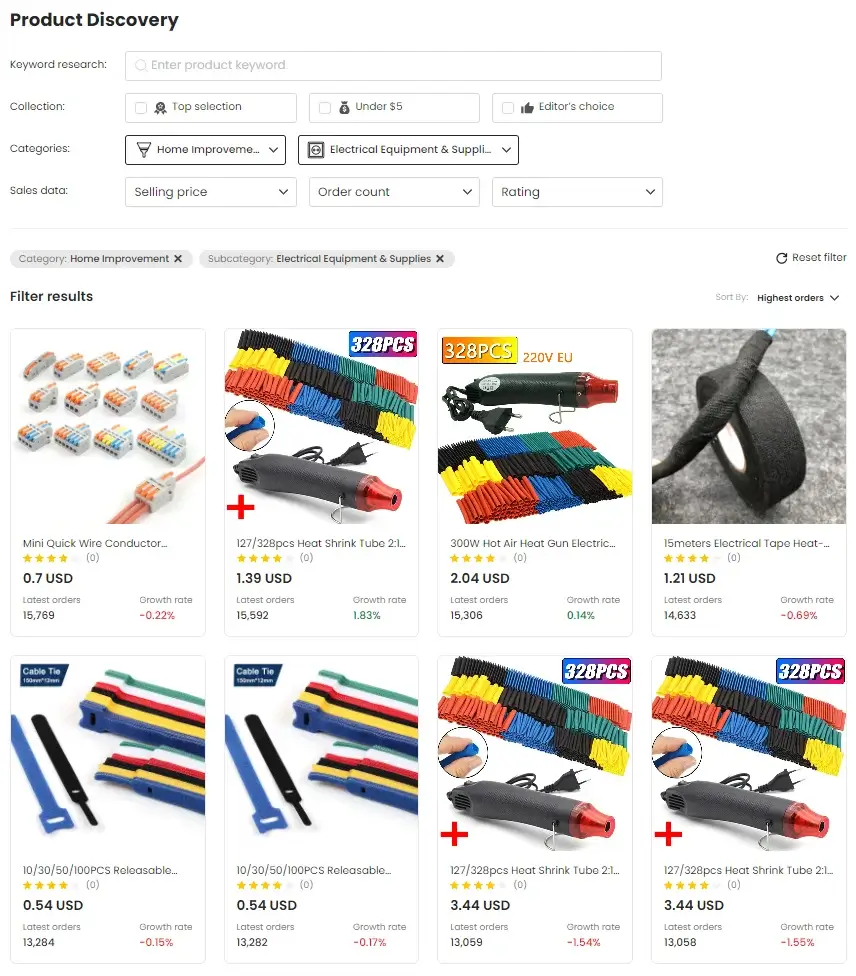Open the Mini Quick Wire Conductor product title
The width and height of the screenshot is (856, 976).
95,543
